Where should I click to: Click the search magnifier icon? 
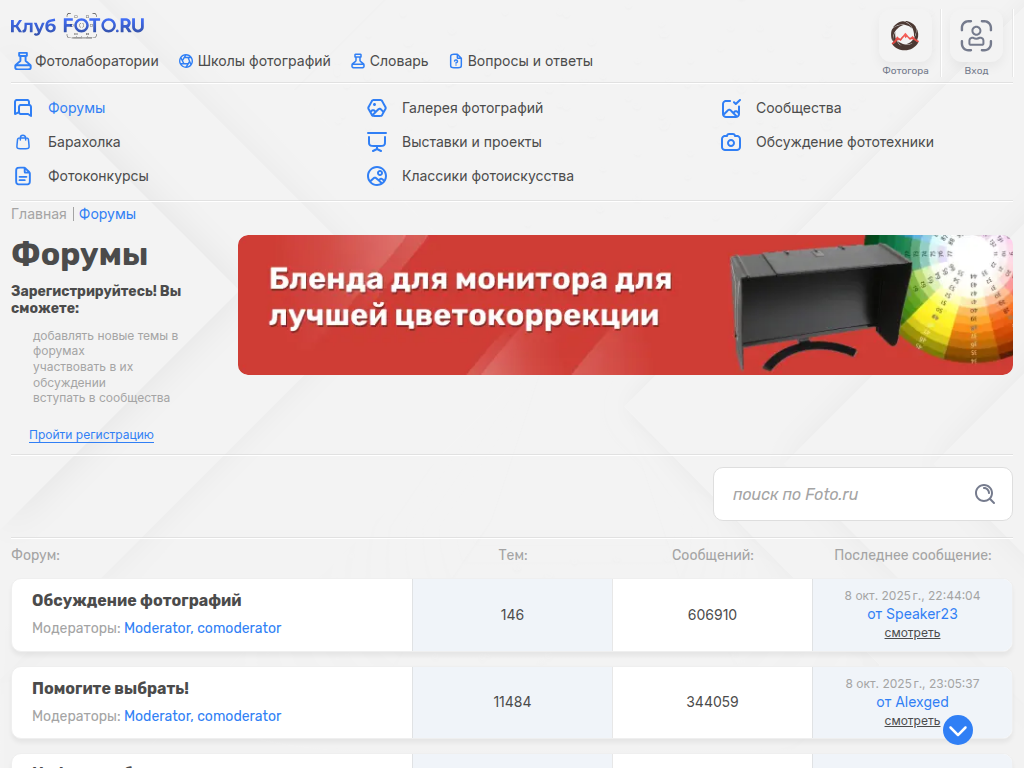984,494
